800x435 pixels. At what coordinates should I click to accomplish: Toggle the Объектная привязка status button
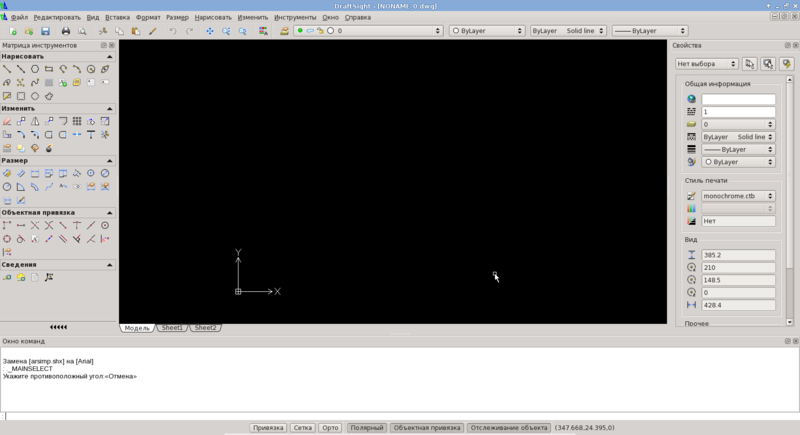pyautogui.click(x=427, y=428)
